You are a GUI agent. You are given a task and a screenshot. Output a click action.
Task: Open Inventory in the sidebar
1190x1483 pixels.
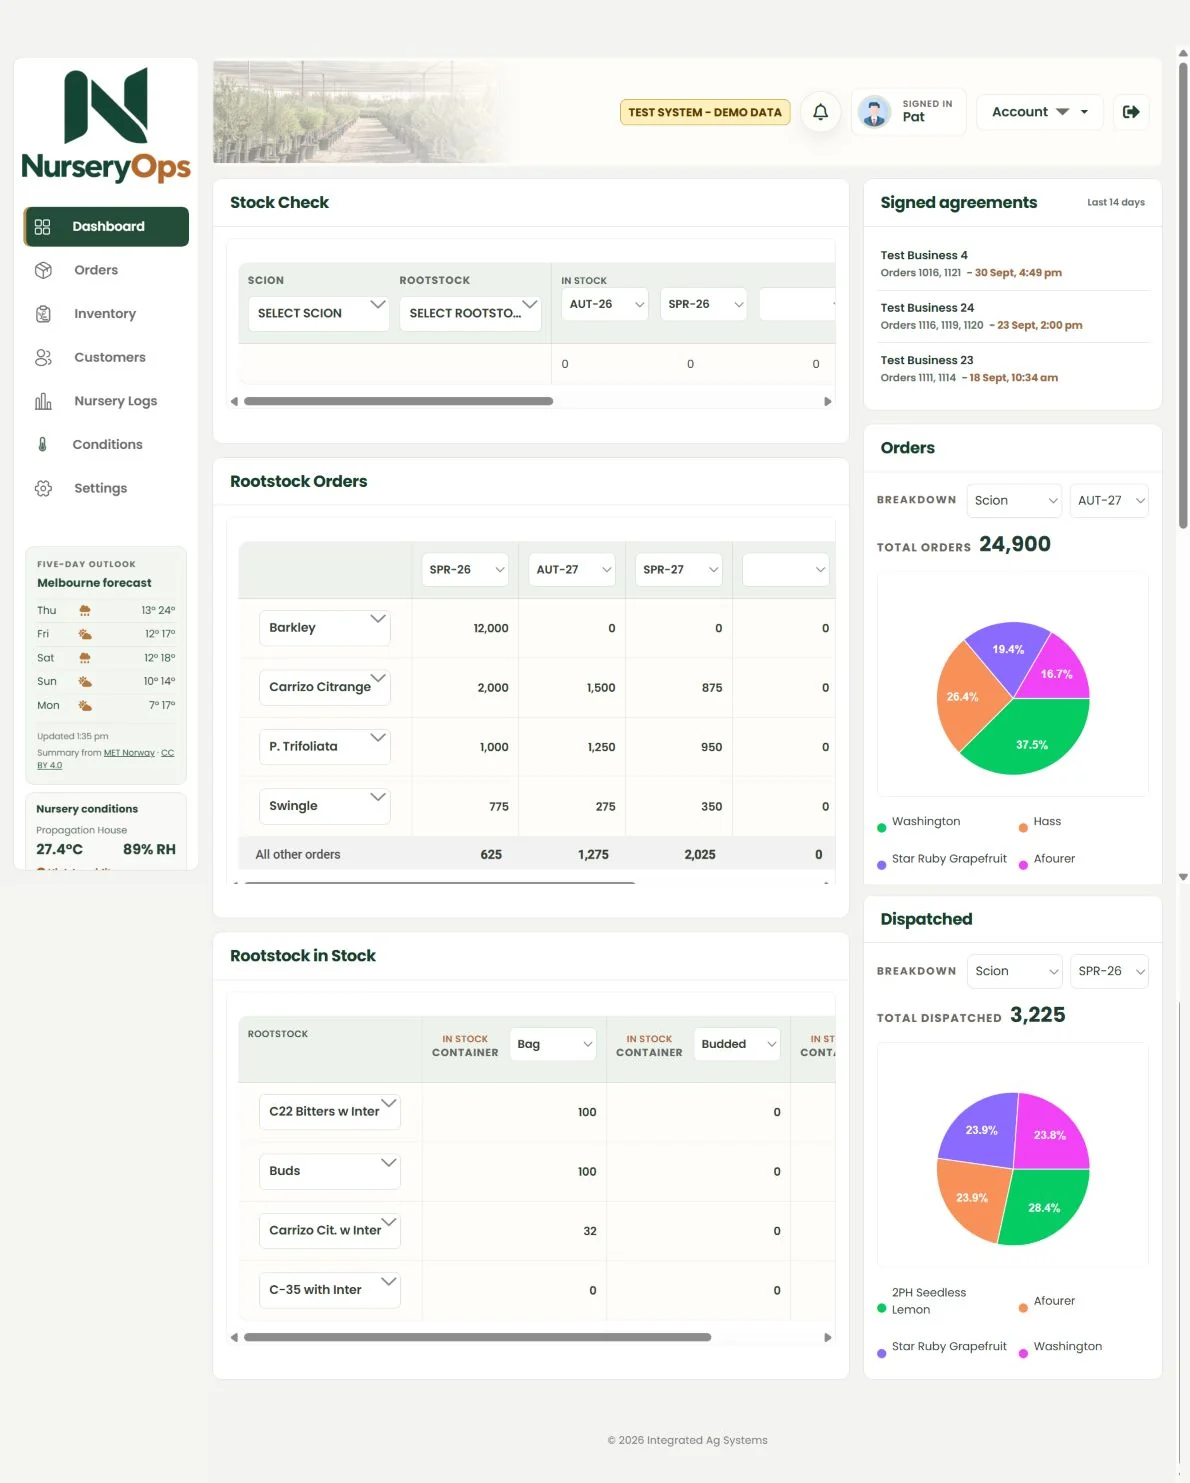pos(106,314)
